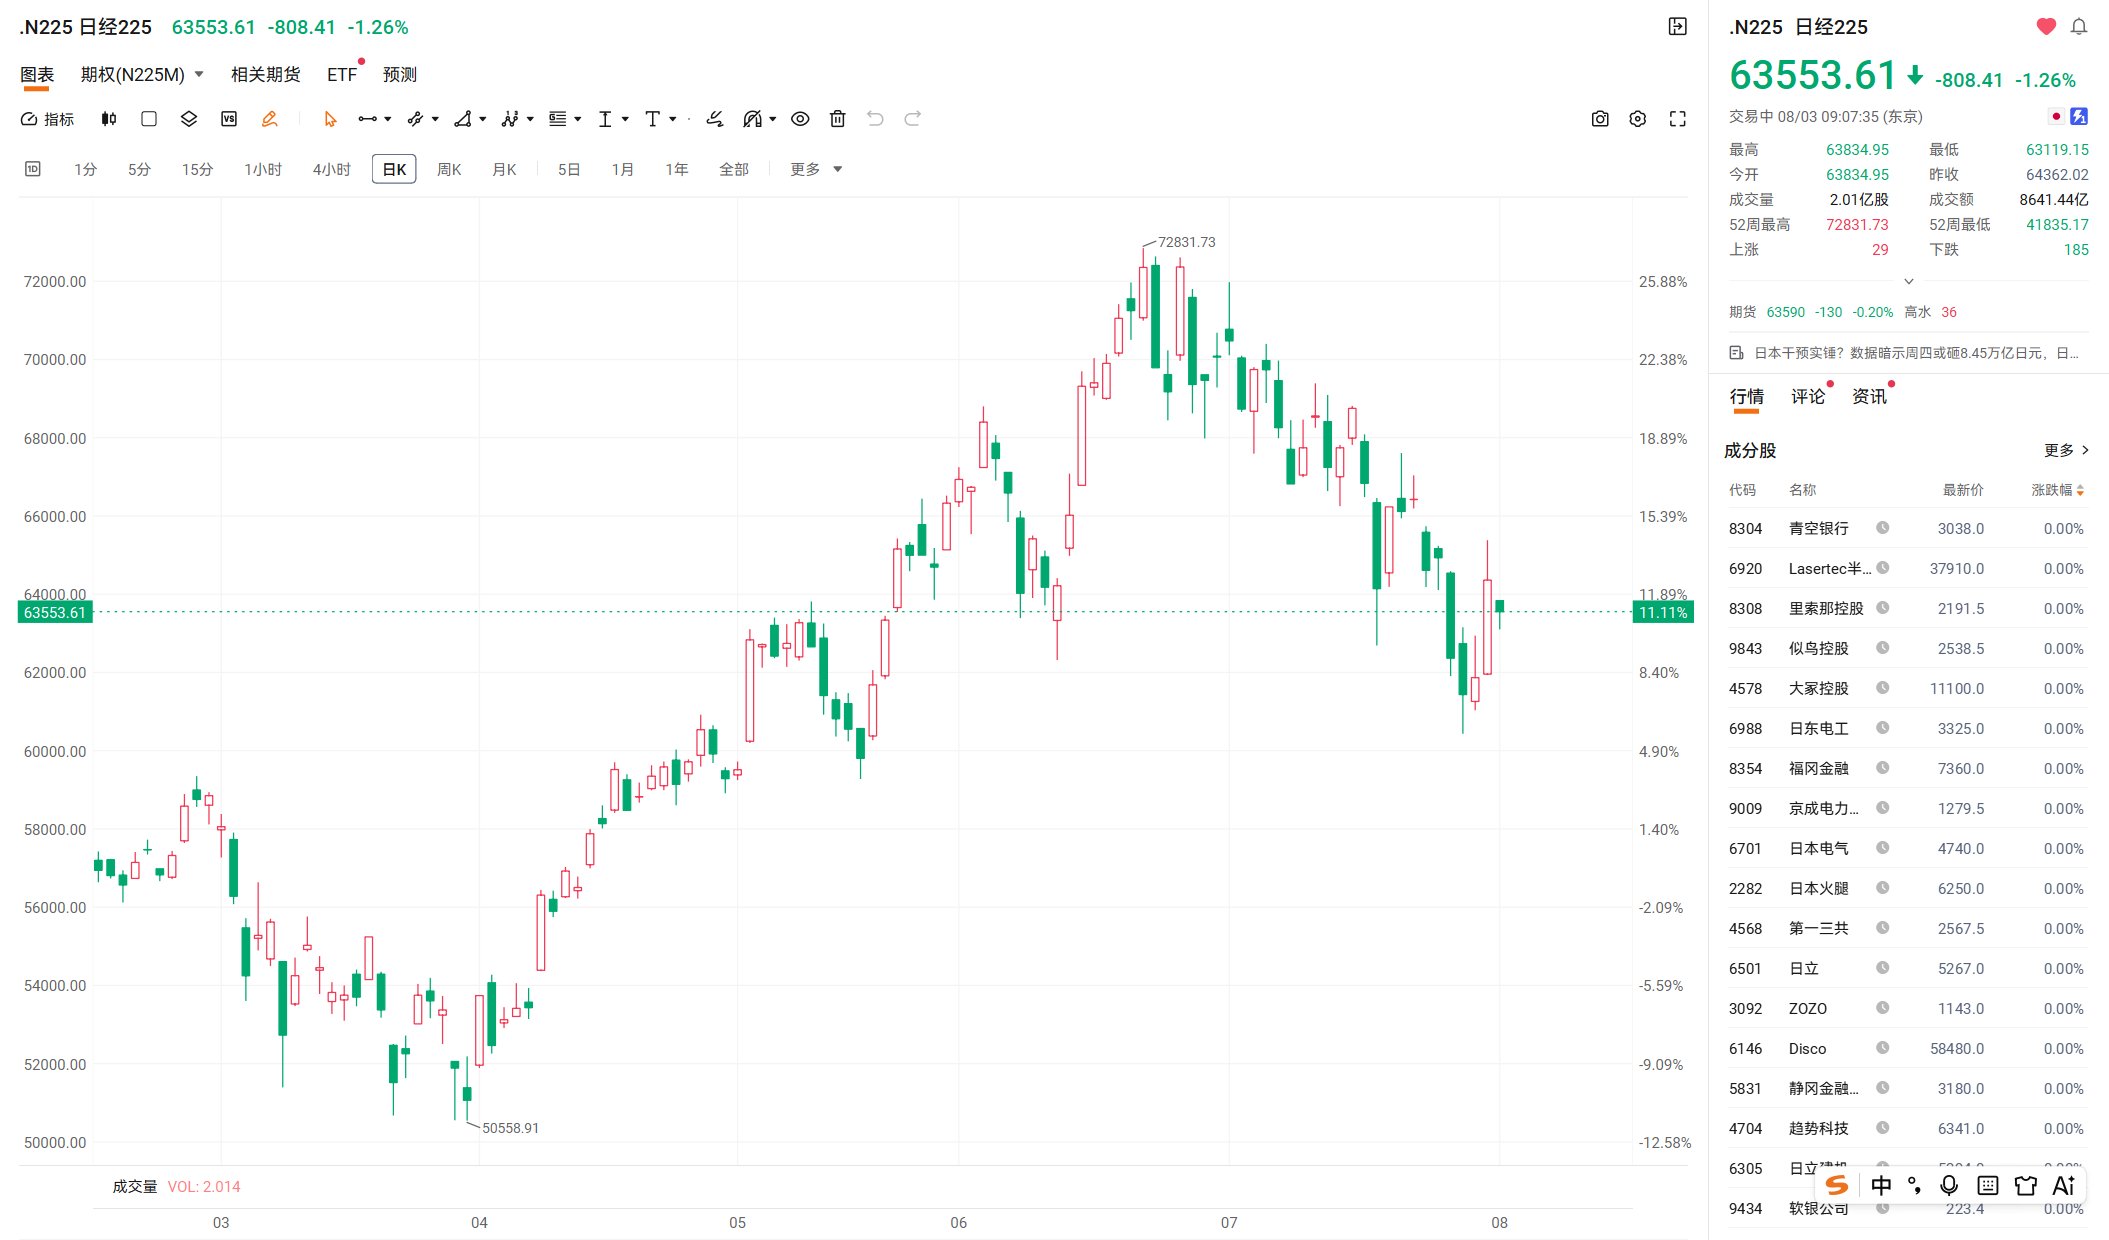The image size is (2109, 1240).
Task: Open the 评论 tab
Action: (1808, 397)
